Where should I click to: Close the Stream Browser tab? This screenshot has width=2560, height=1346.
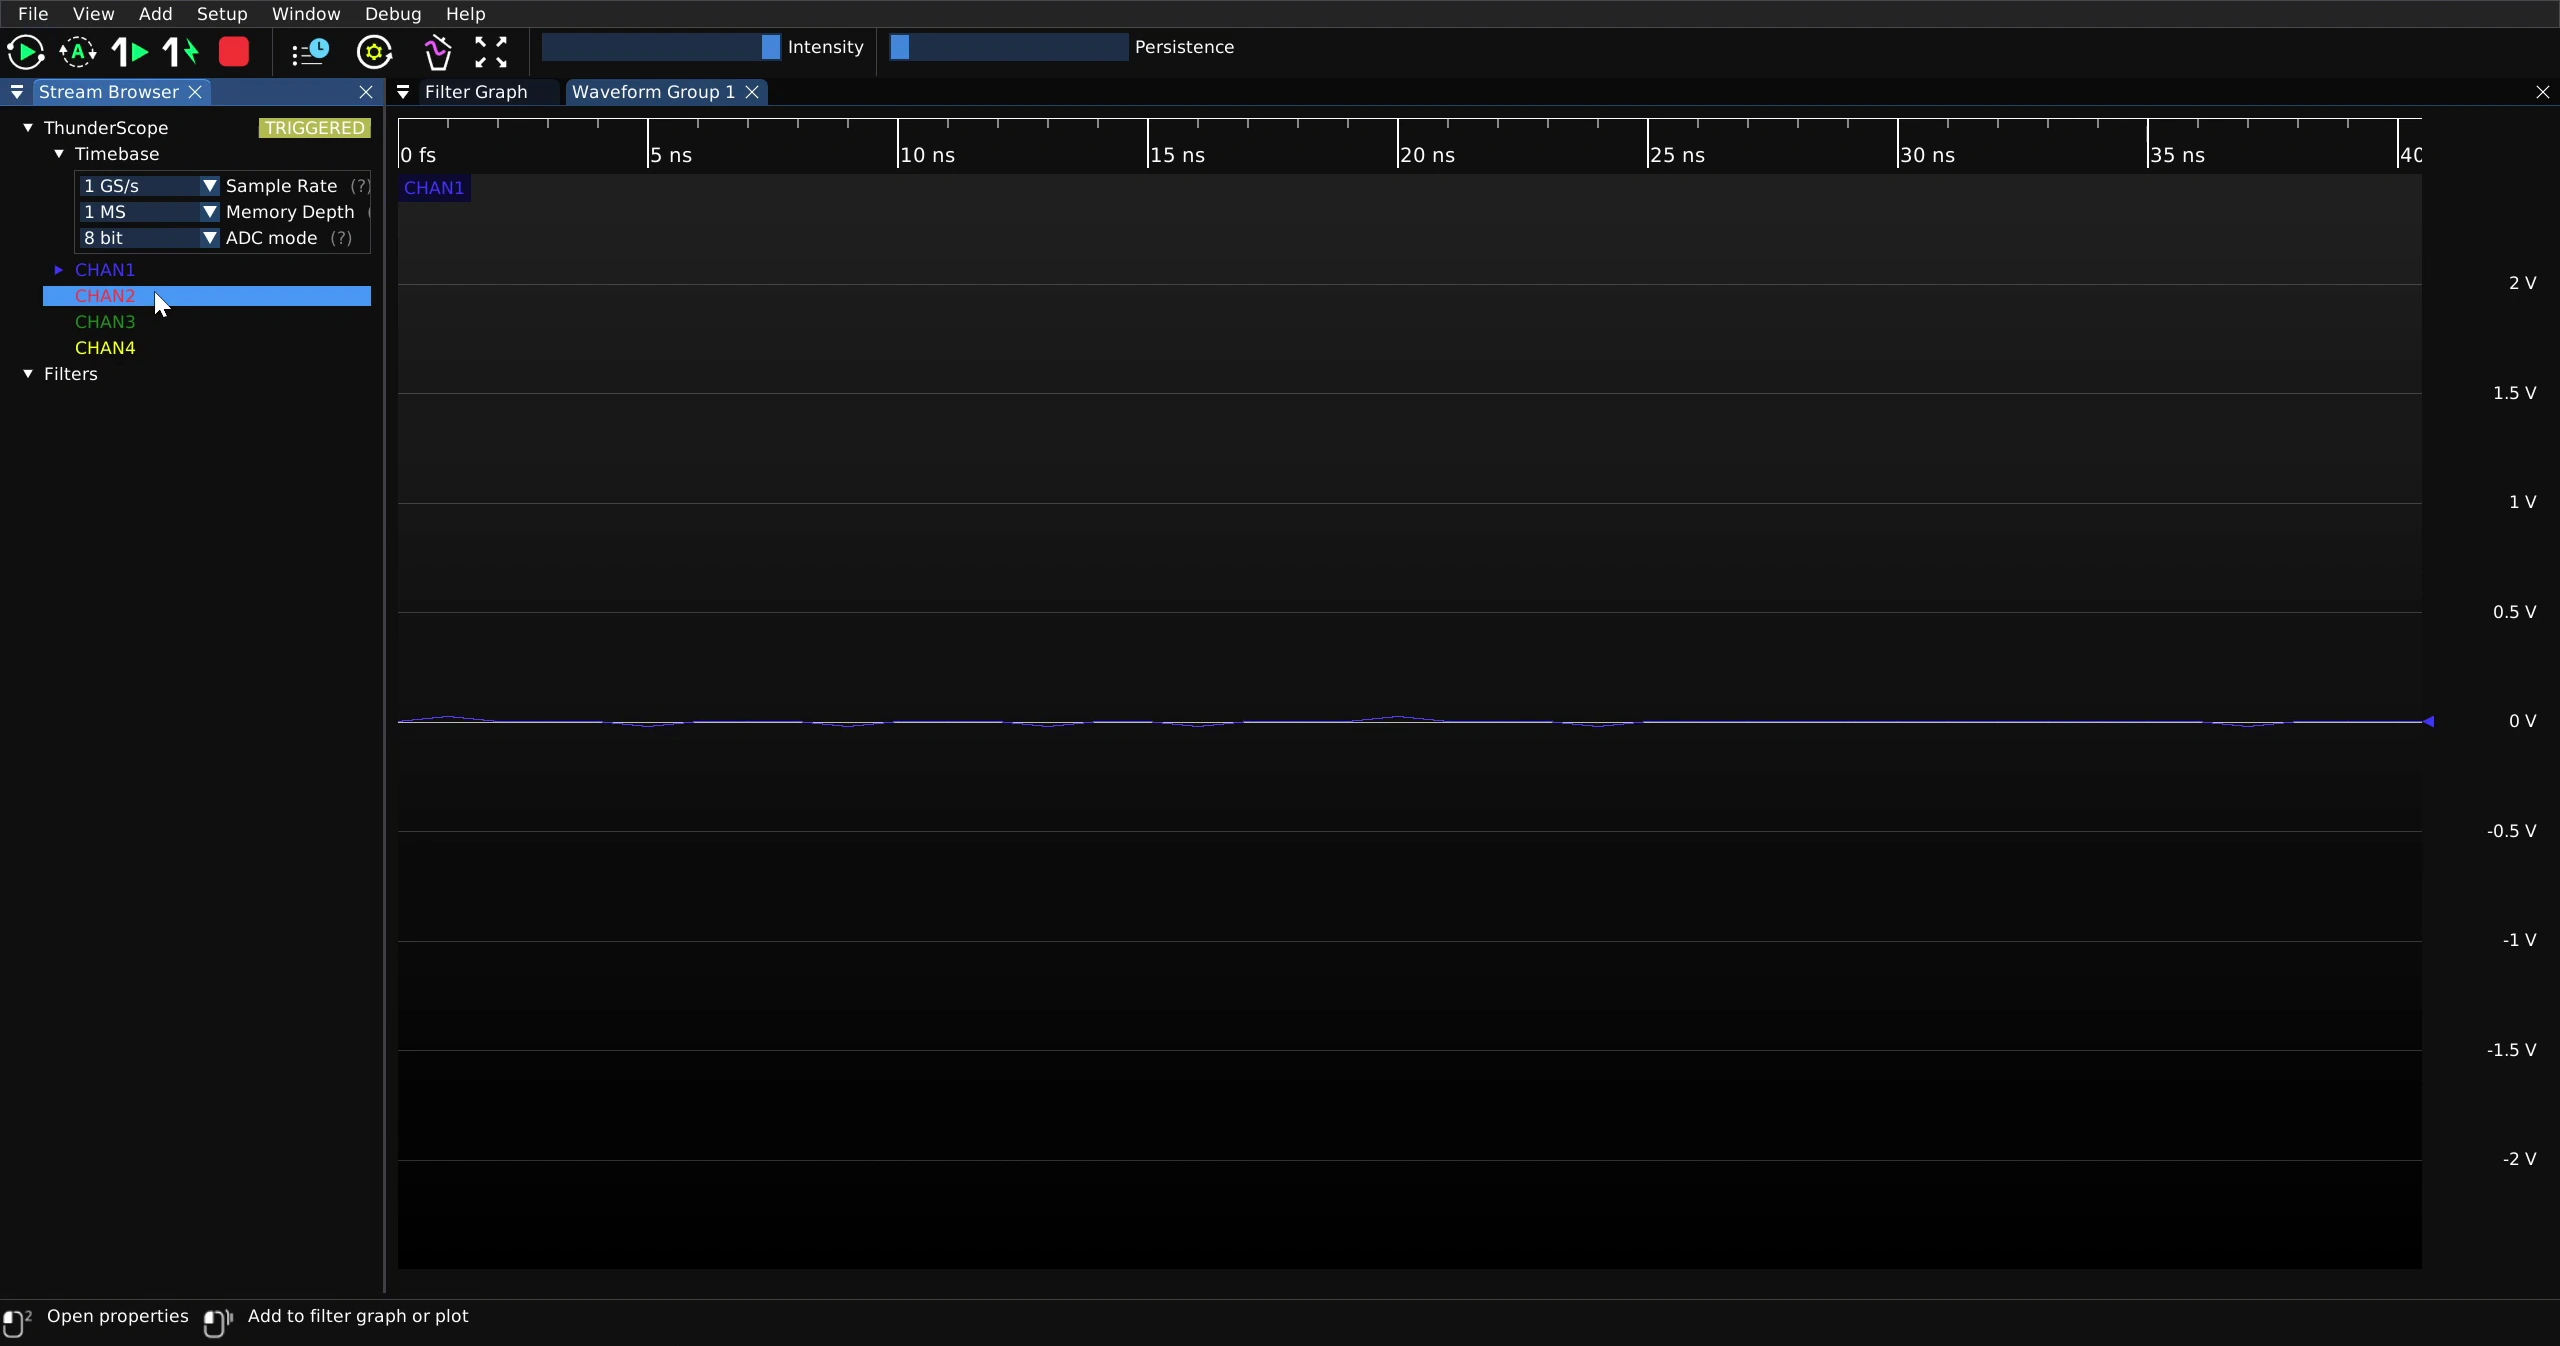[196, 92]
